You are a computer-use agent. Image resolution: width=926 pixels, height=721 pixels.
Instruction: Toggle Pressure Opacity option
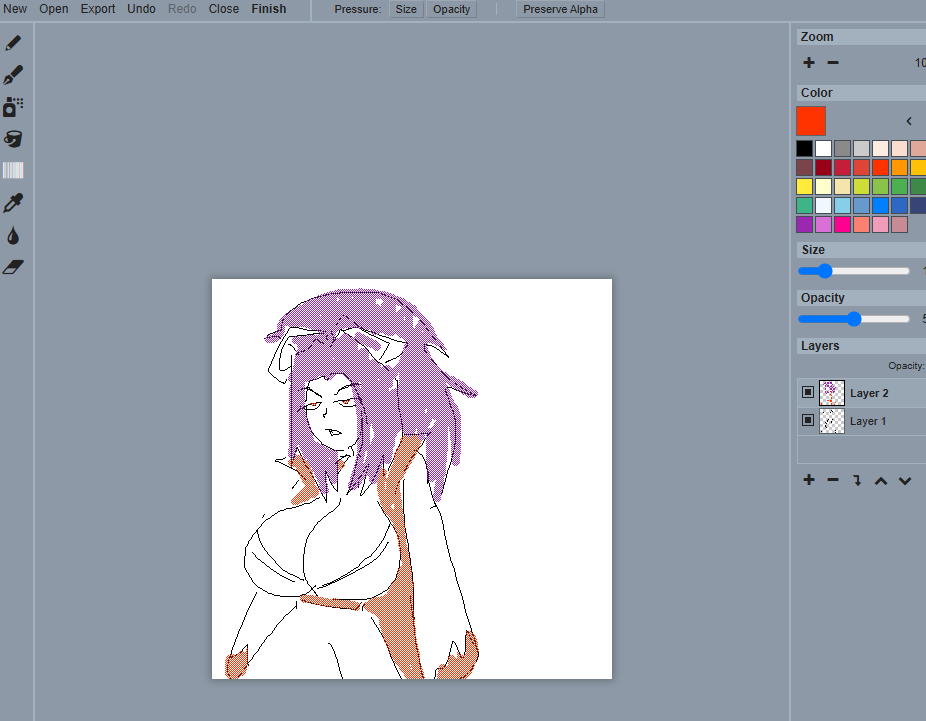coord(452,9)
